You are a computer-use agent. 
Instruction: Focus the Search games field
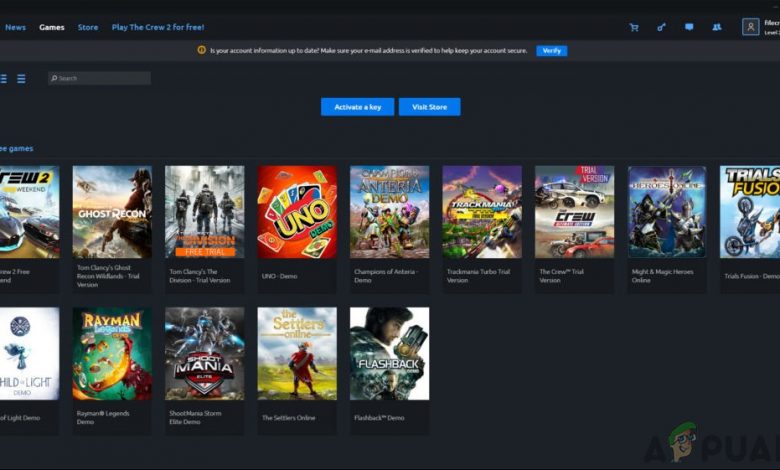[99, 78]
